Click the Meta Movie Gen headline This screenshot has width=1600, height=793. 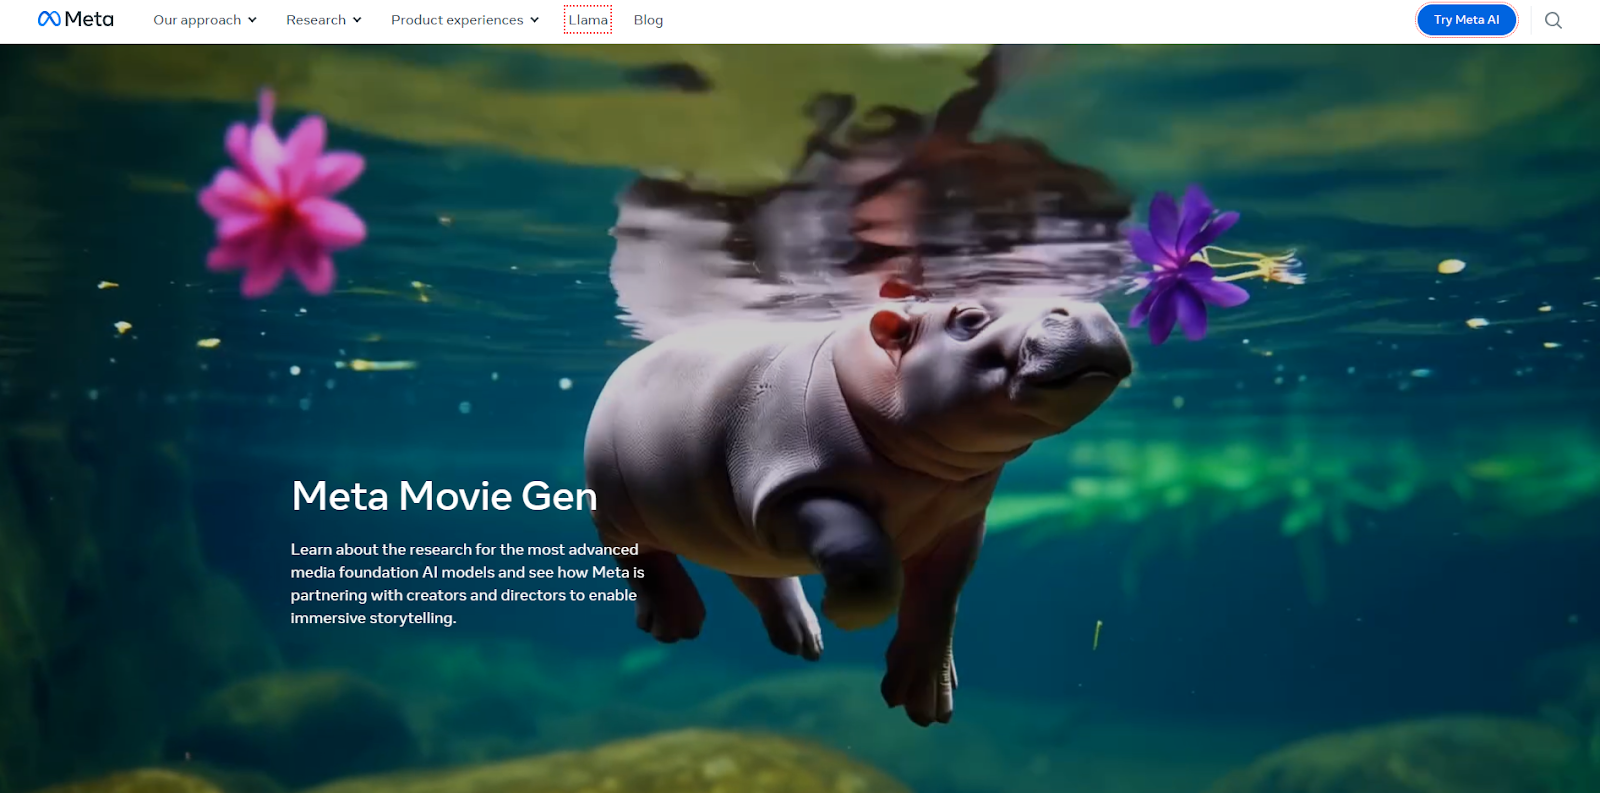click(444, 496)
